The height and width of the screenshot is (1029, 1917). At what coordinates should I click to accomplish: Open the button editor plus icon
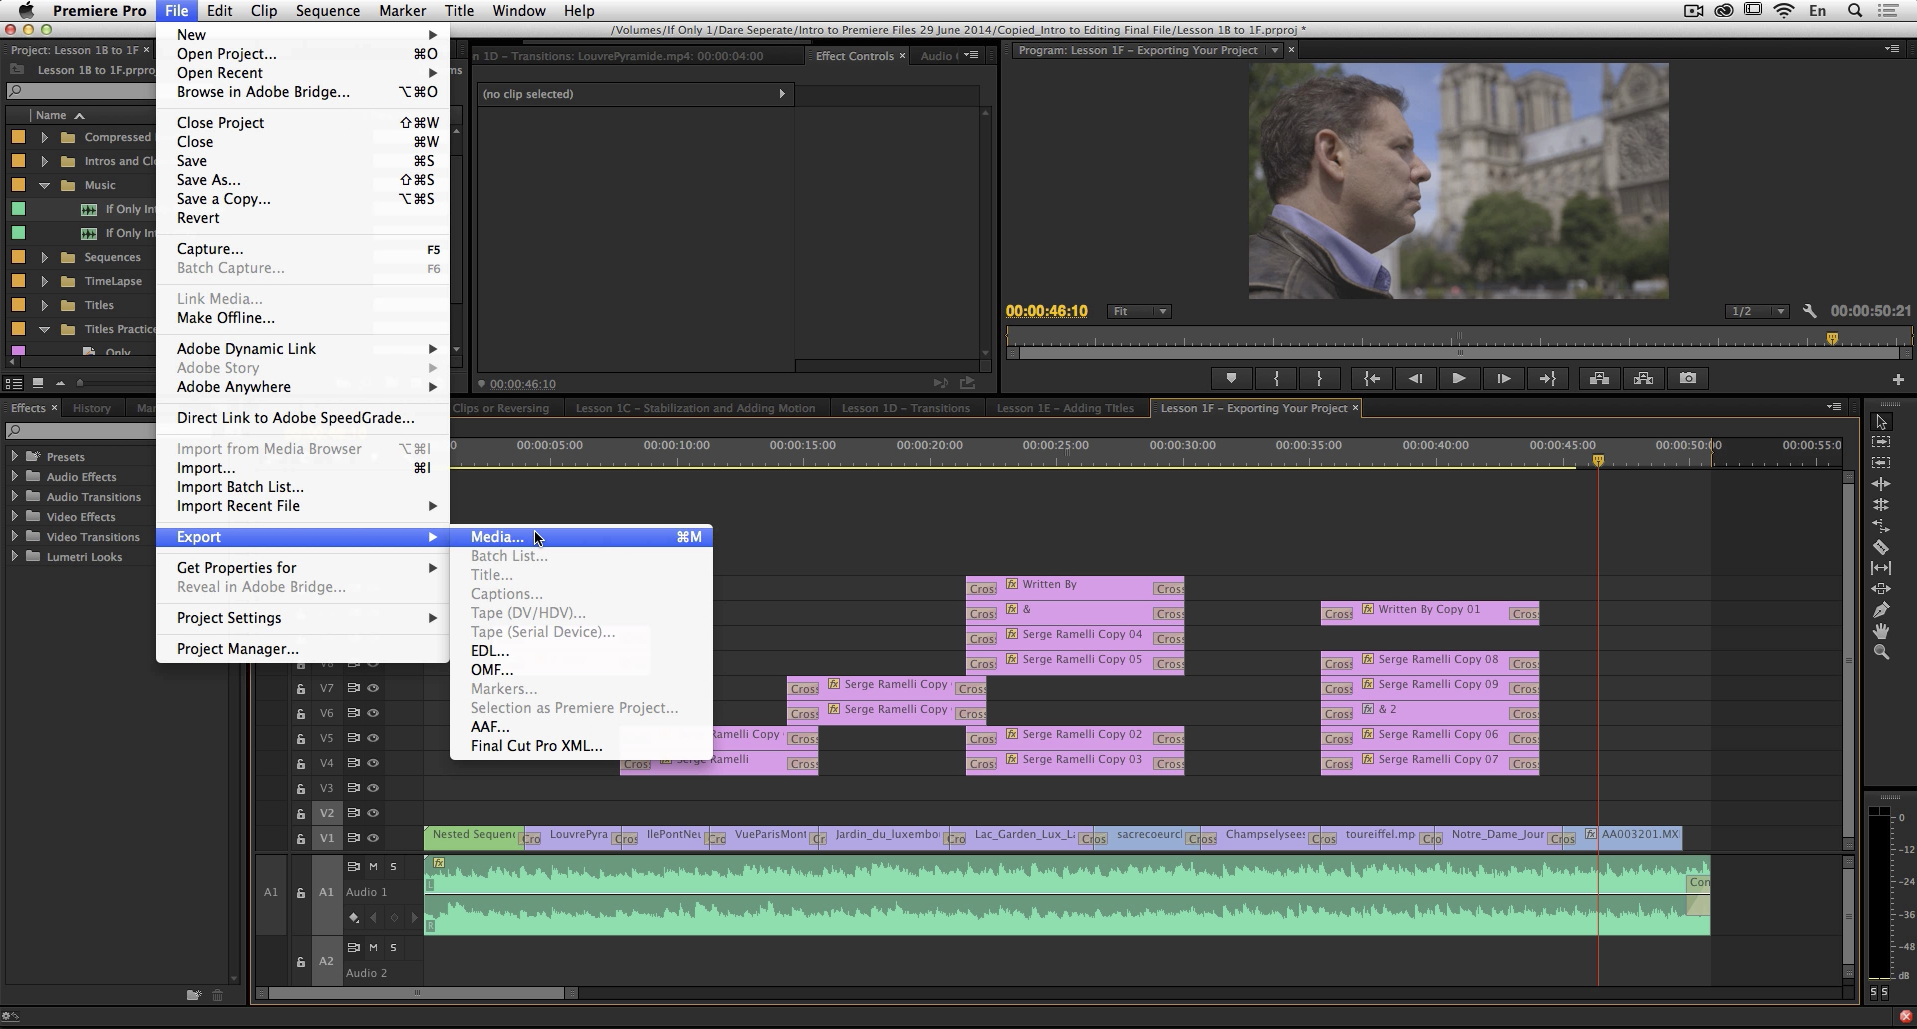pyautogui.click(x=1898, y=379)
